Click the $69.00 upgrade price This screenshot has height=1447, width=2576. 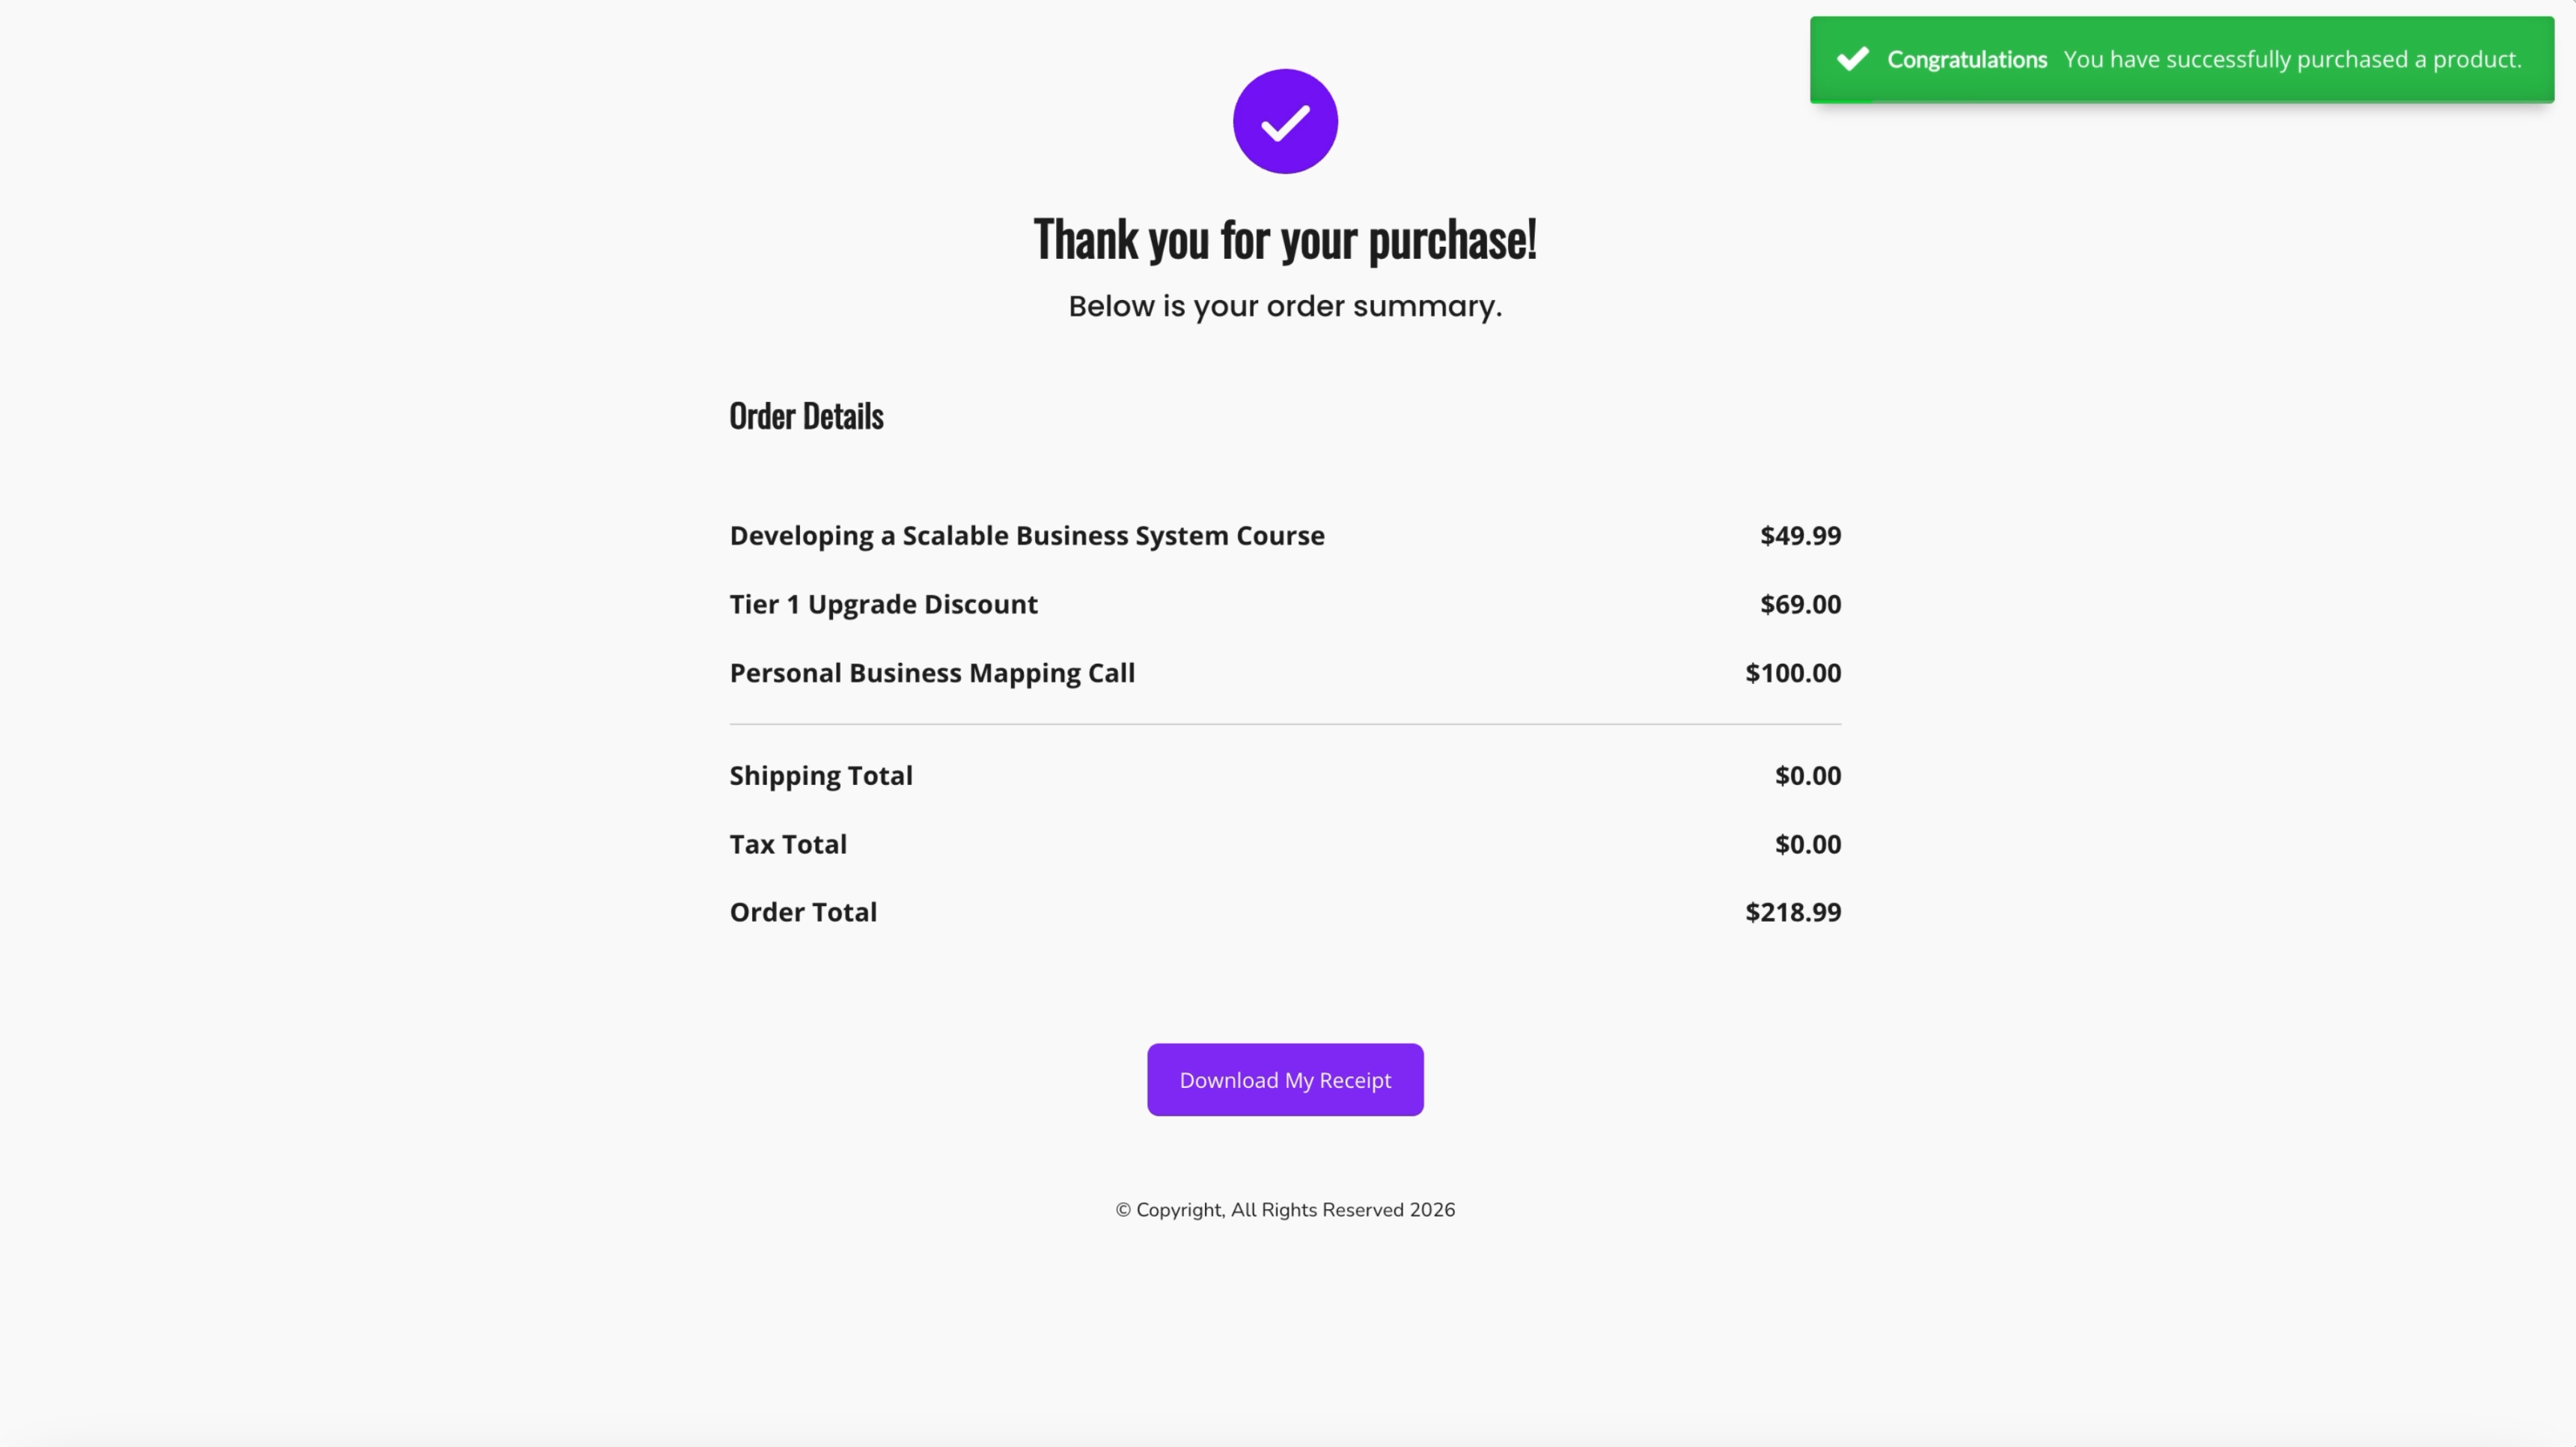click(x=1800, y=604)
